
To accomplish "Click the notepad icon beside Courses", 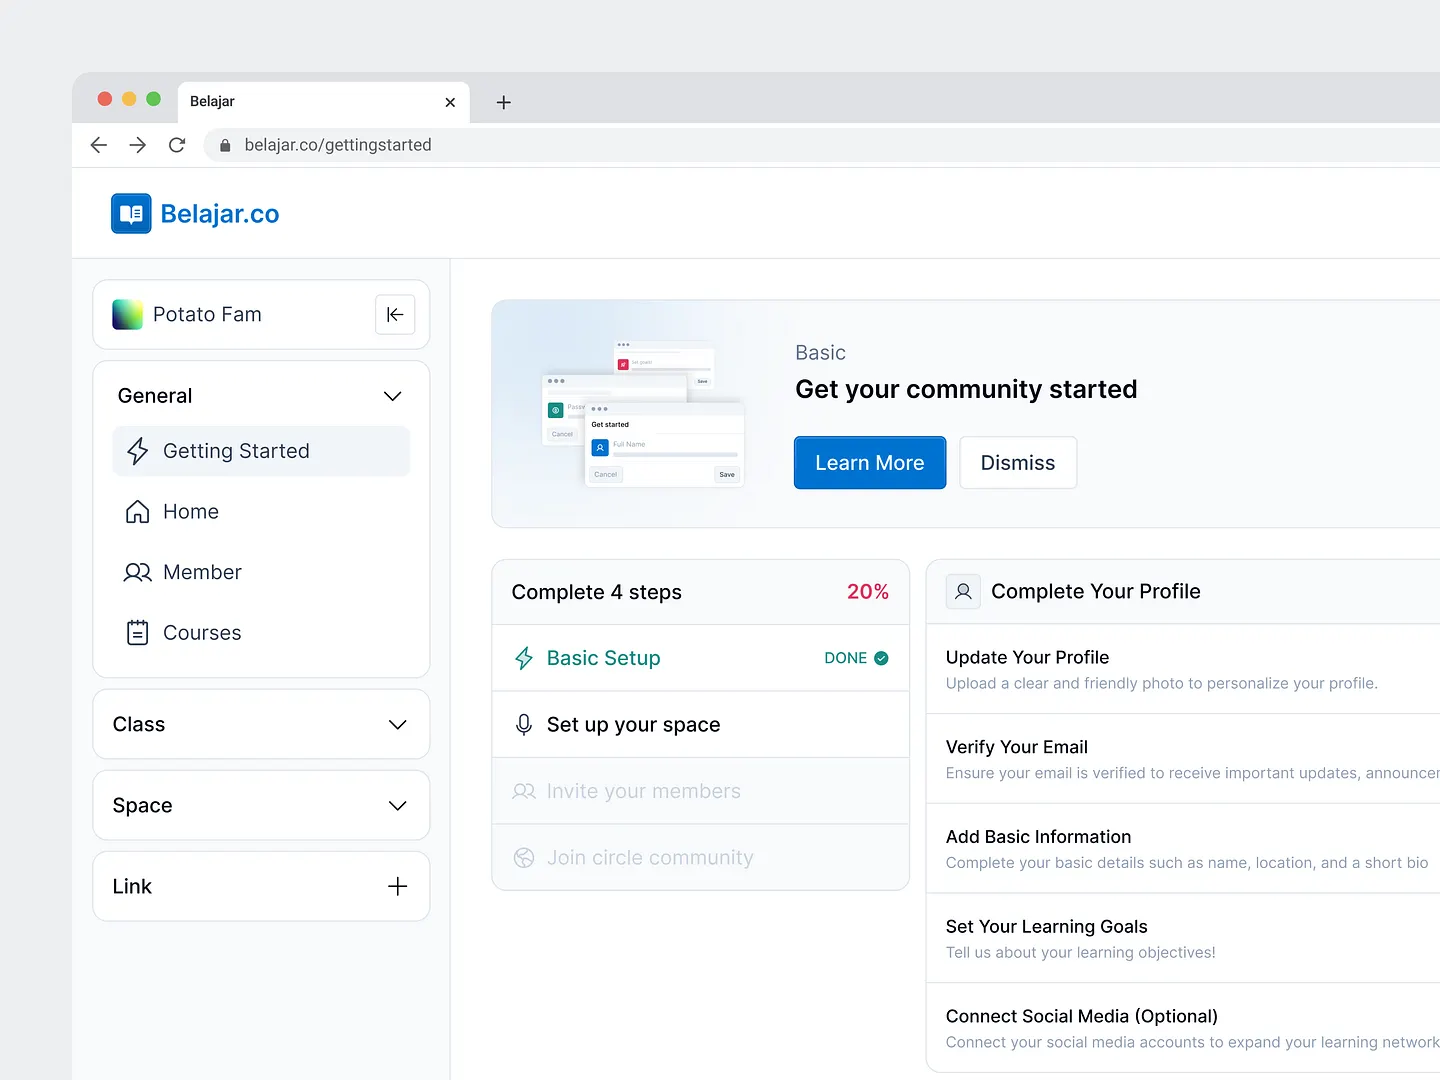I will (x=137, y=633).
